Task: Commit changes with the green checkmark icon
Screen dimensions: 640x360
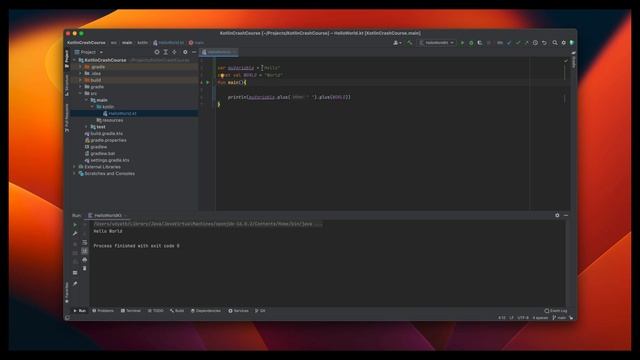Action: [x=518, y=42]
